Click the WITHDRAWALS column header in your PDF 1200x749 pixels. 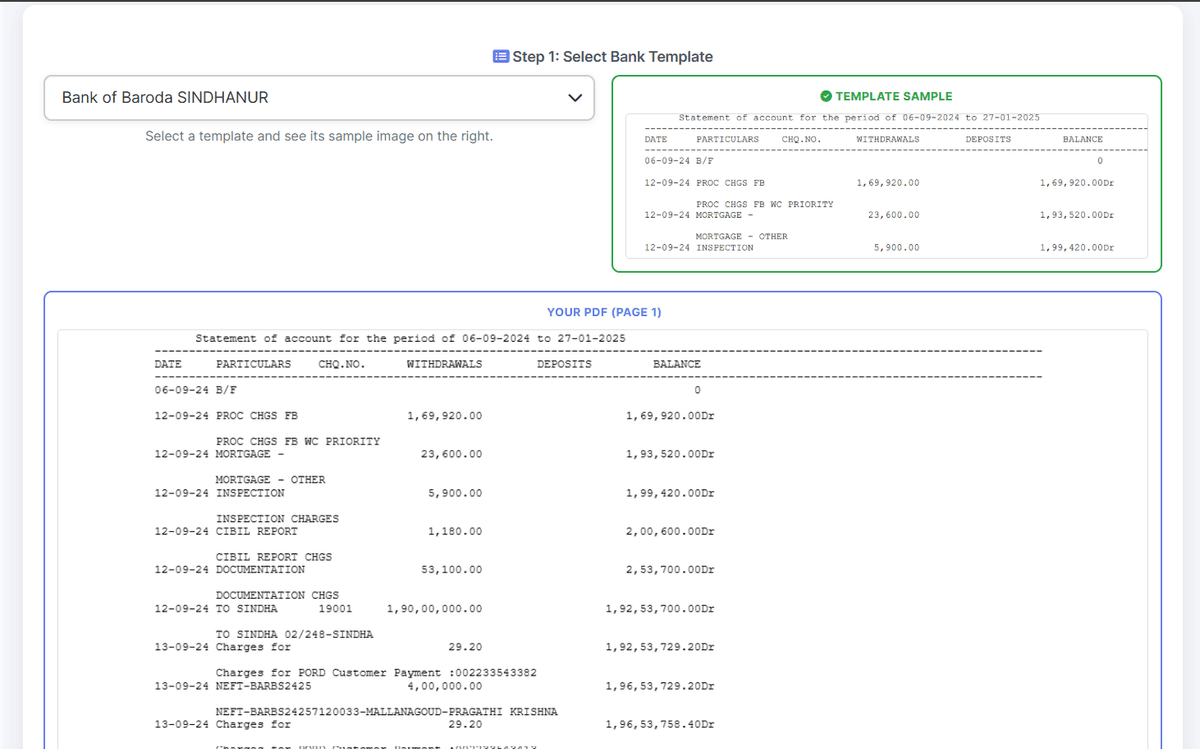444,365
